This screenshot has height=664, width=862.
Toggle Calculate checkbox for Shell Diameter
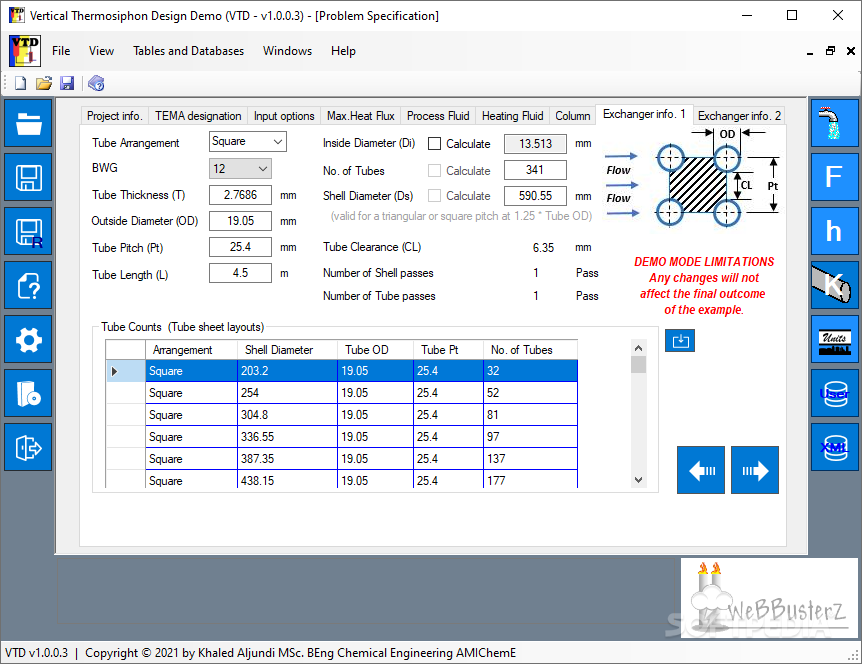click(x=434, y=196)
